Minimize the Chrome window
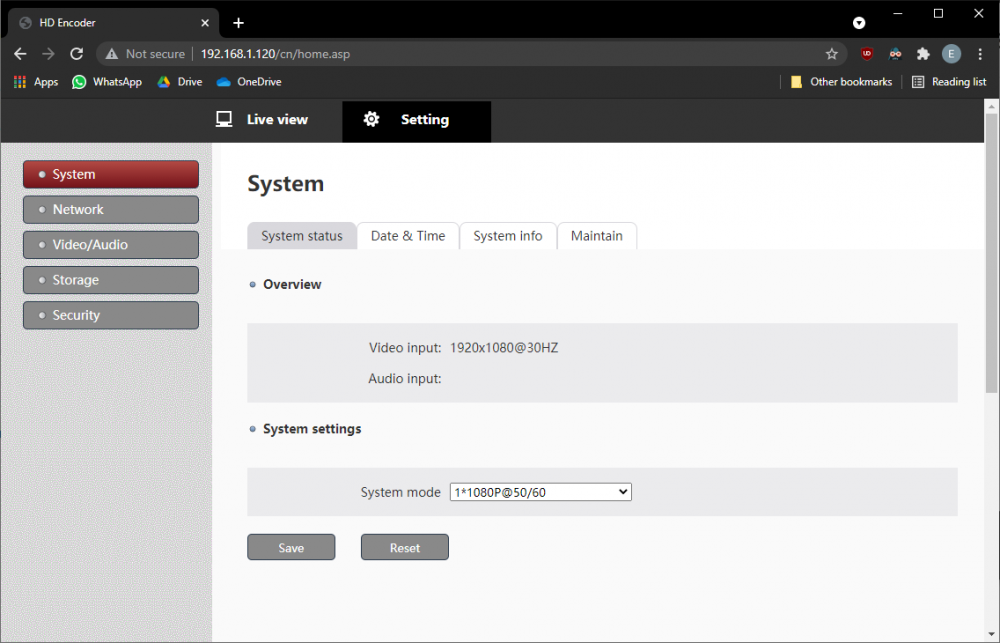Image resolution: width=1000 pixels, height=643 pixels. tap(898, 13)
